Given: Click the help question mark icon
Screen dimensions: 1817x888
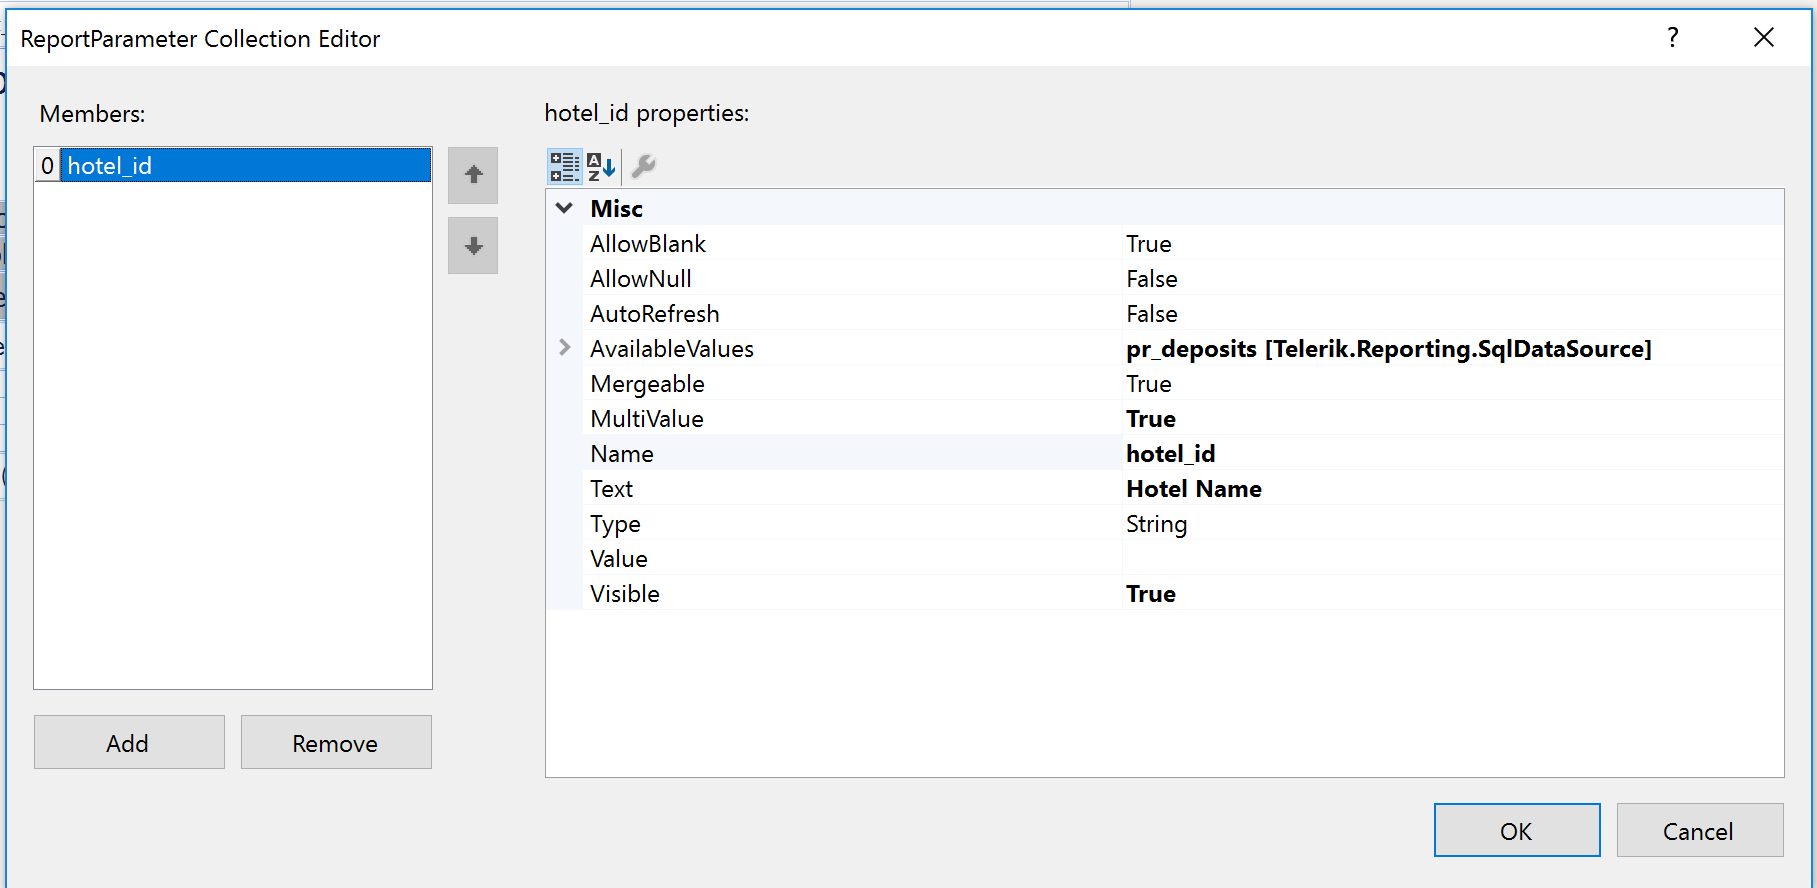Looking at the screenshot, I should [x=1672, y=38].
